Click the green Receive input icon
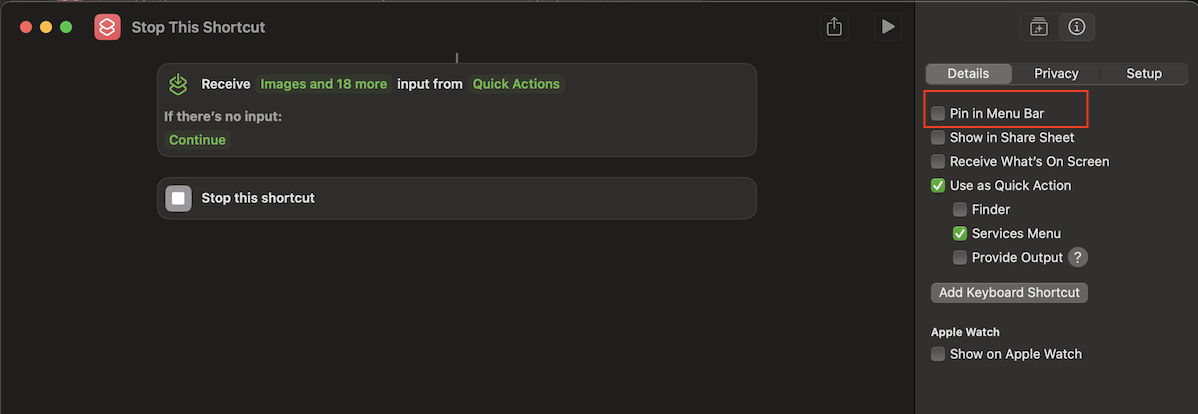 coord(179,84)
